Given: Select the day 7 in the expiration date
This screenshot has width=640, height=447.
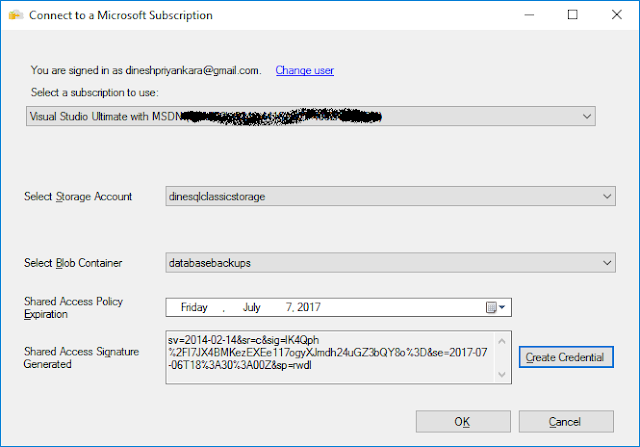Looking at the screenshot, I should (289, 308).
